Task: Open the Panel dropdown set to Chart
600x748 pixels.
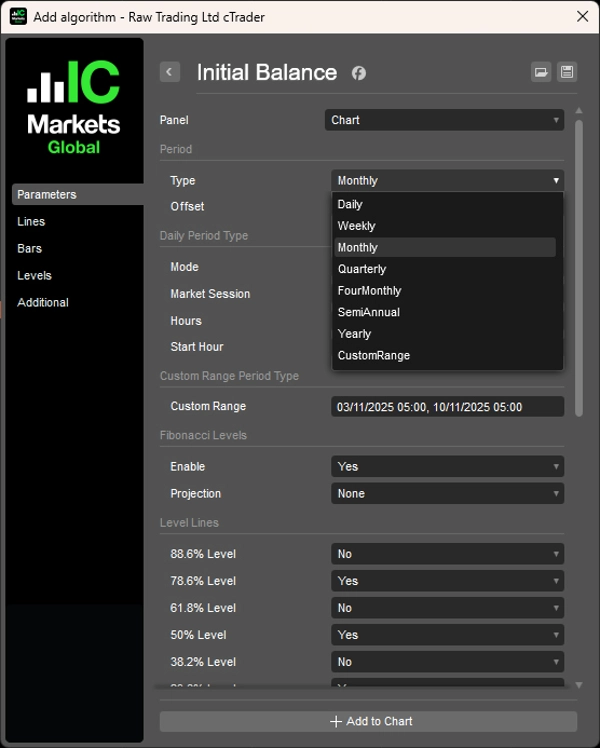Action: pos(447,120)
